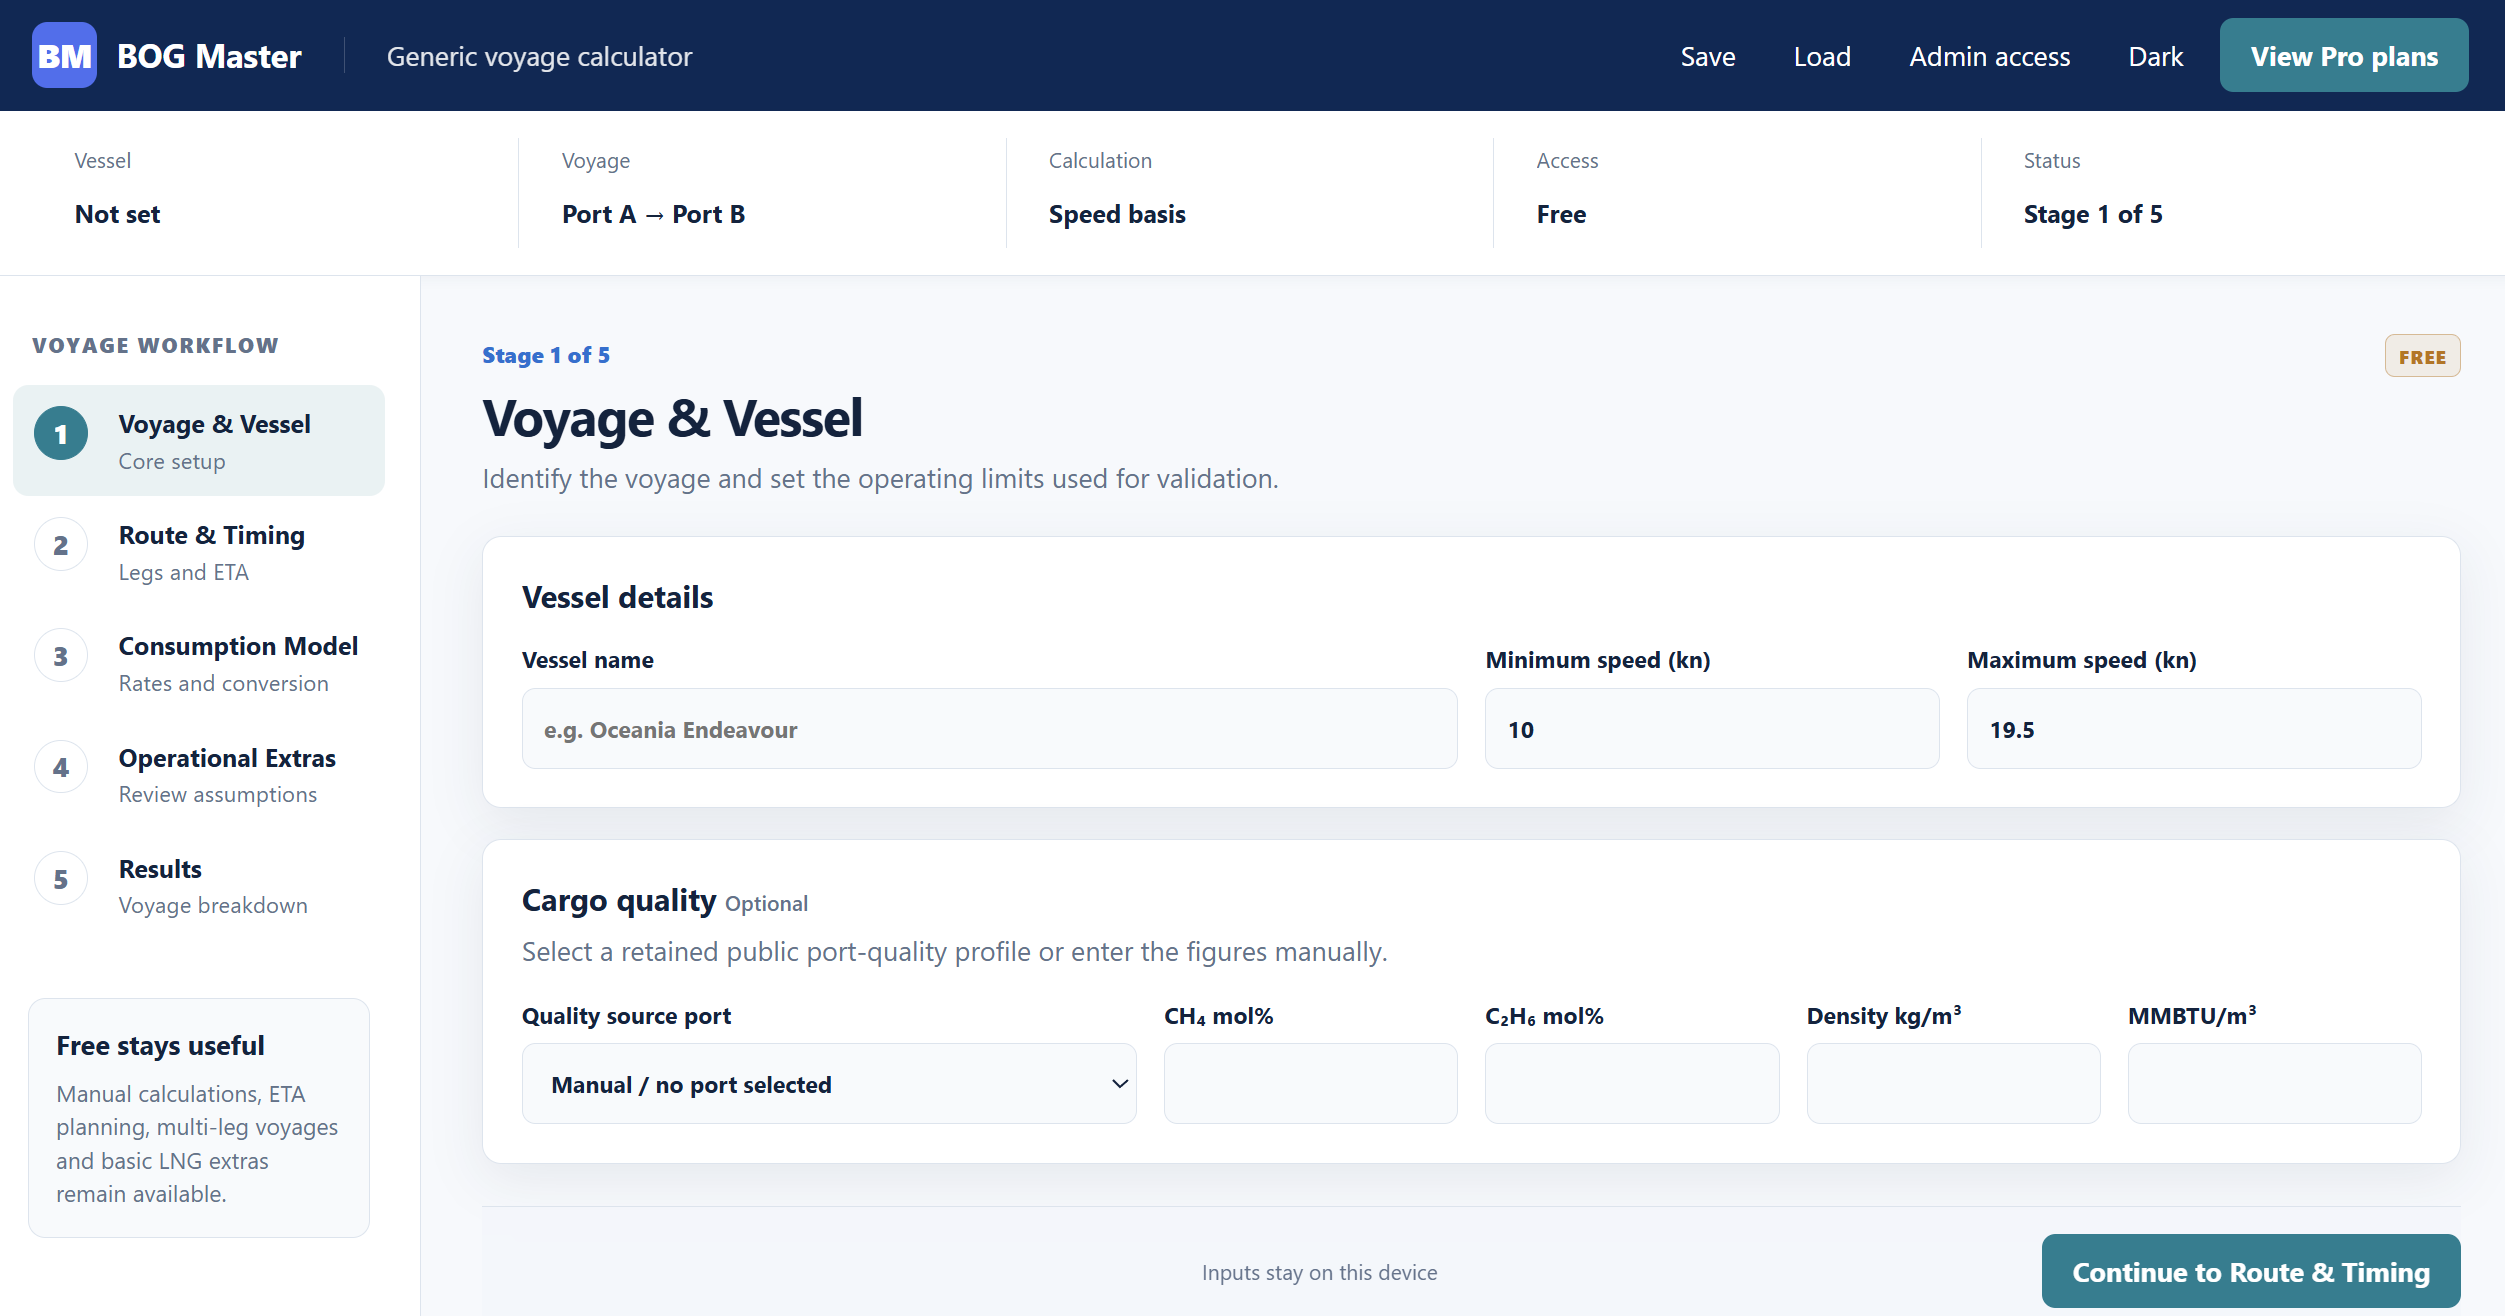The image size is (2505, 1316).
Task: Select step 5 circle in workflow
Action: (61, 879)
